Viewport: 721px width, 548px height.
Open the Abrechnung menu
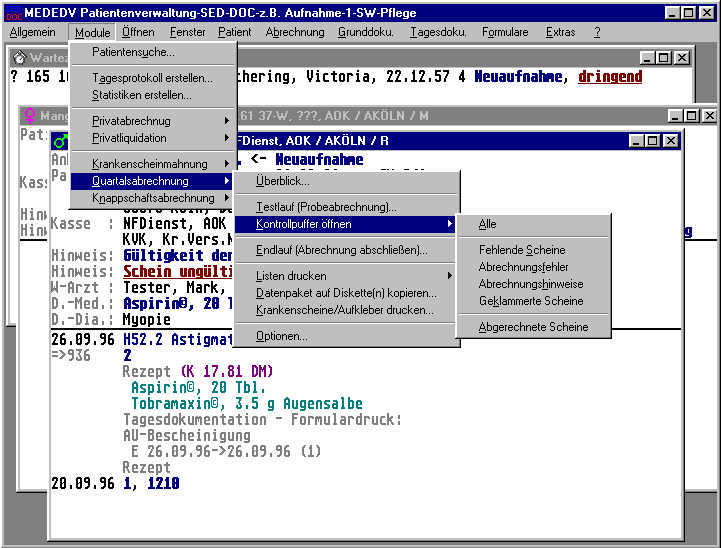[295, 32]
